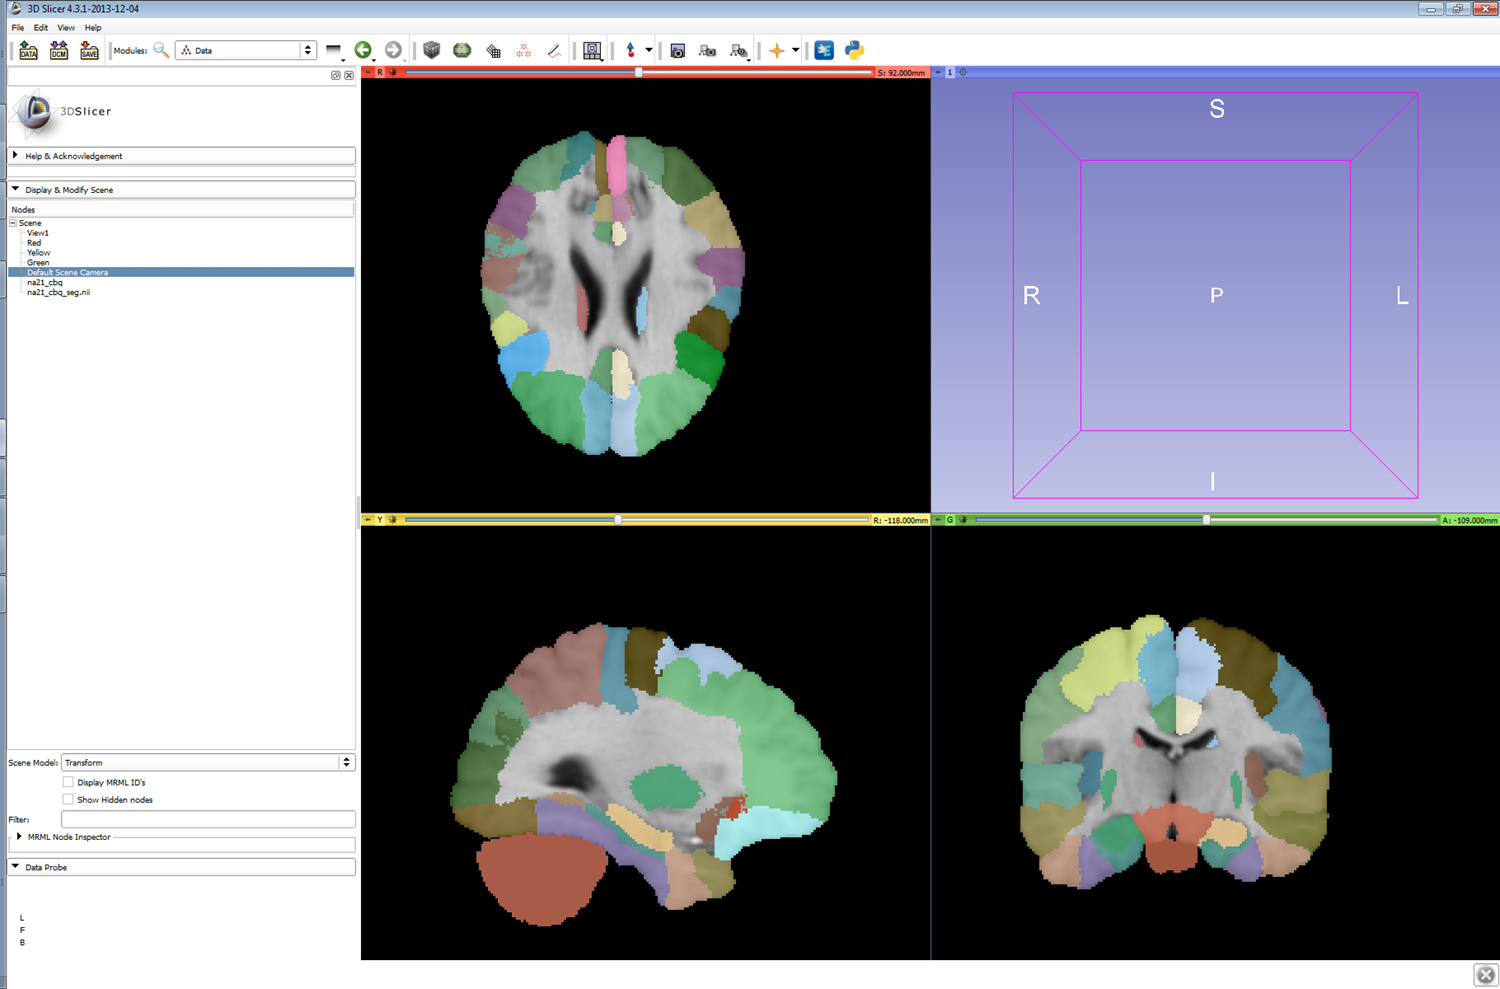Click the crosshair toolbar icon
1500x989 pixels.
(x=776, y=50)
